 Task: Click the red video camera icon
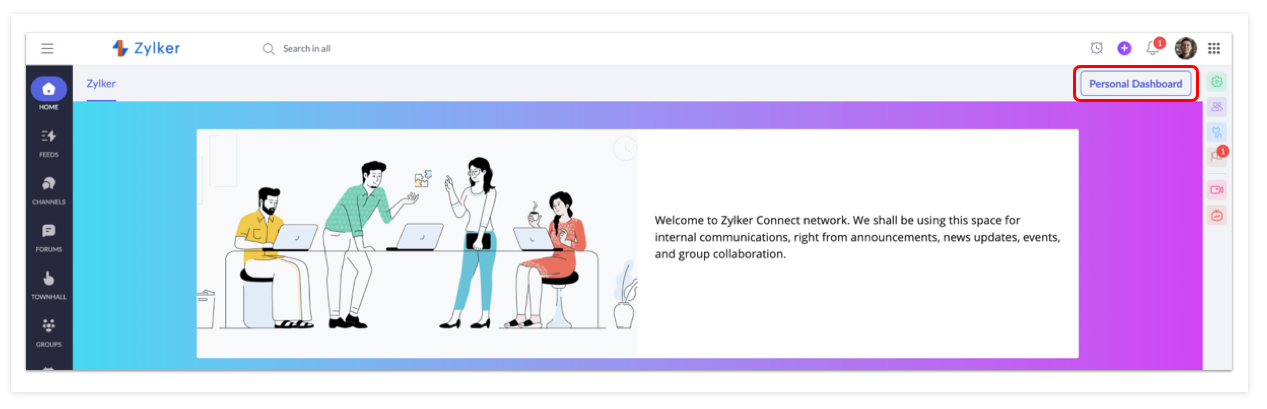[1217, 190]
